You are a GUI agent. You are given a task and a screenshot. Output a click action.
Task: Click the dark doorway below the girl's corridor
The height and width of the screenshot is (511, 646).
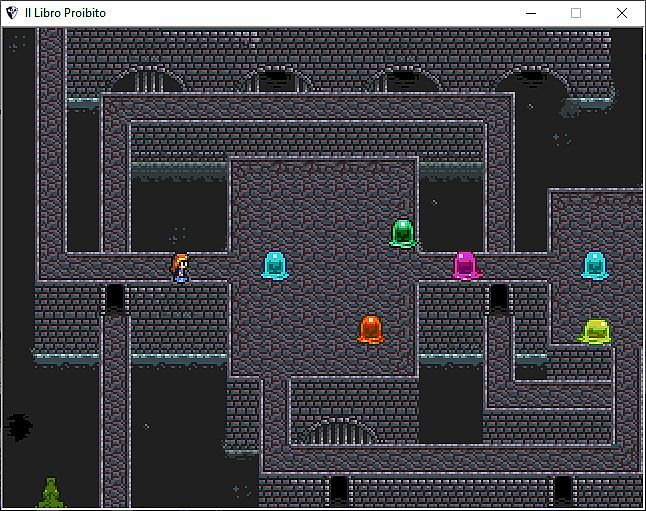coord(115,298)
